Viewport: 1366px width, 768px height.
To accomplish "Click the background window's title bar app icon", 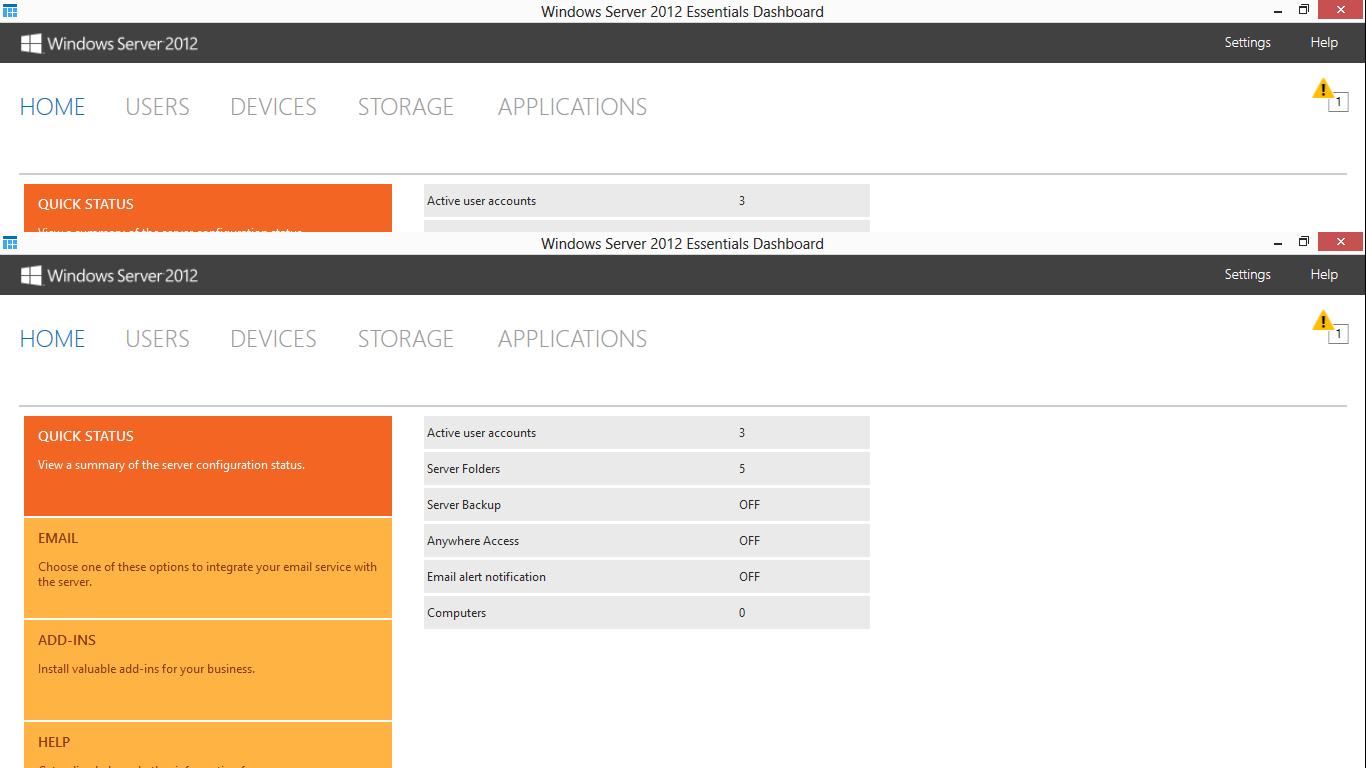I will tap(10, 11).
